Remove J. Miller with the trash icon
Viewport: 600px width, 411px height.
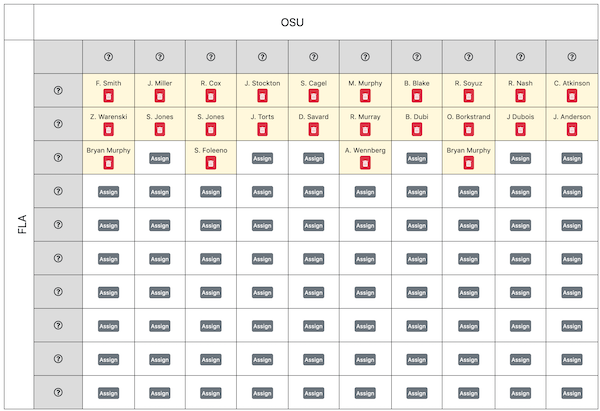pyautogui.click(x=160, y=96)
